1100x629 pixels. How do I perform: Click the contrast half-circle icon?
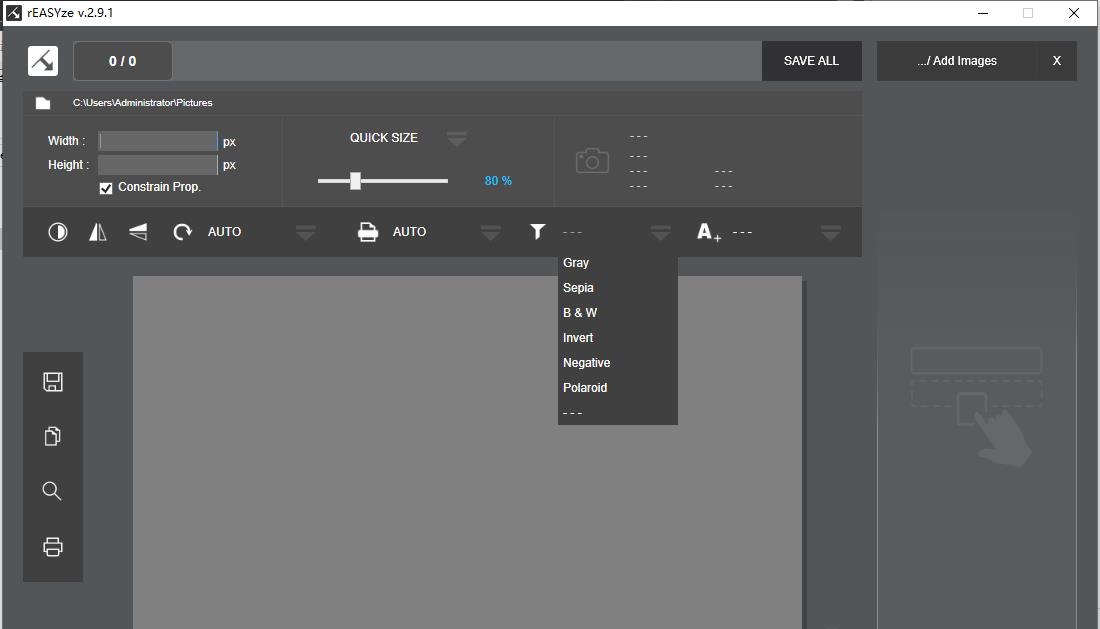click(58, 232)
